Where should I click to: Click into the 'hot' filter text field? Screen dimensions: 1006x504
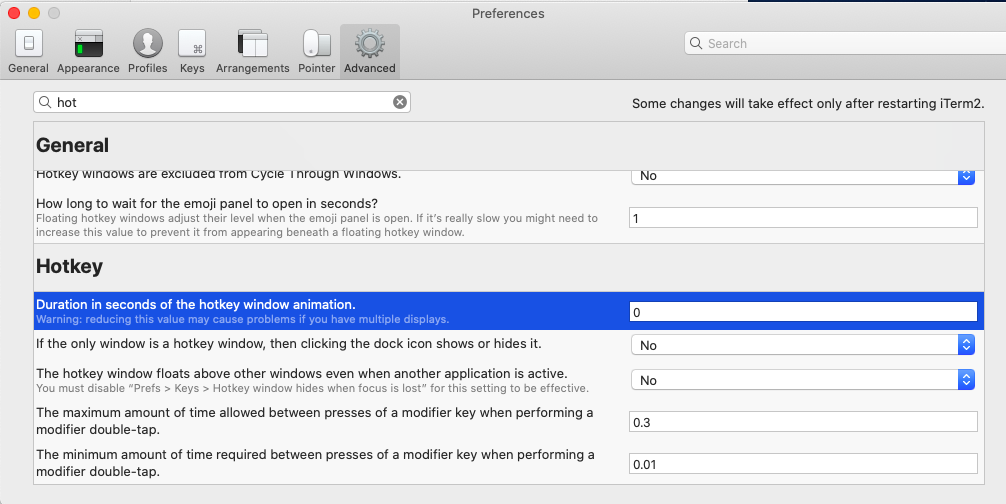tap(220, 102)
